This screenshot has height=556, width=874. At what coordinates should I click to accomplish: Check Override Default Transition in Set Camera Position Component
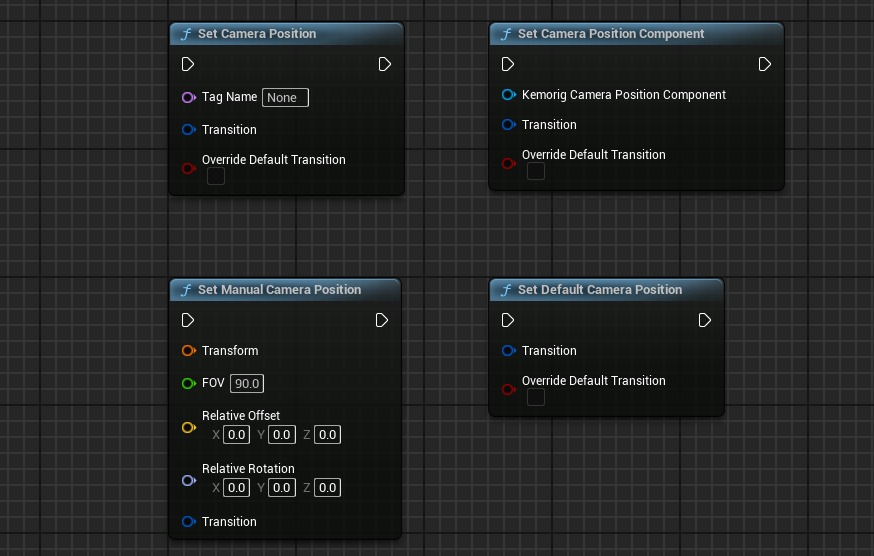pyautogui.click(x=536, y=171)
